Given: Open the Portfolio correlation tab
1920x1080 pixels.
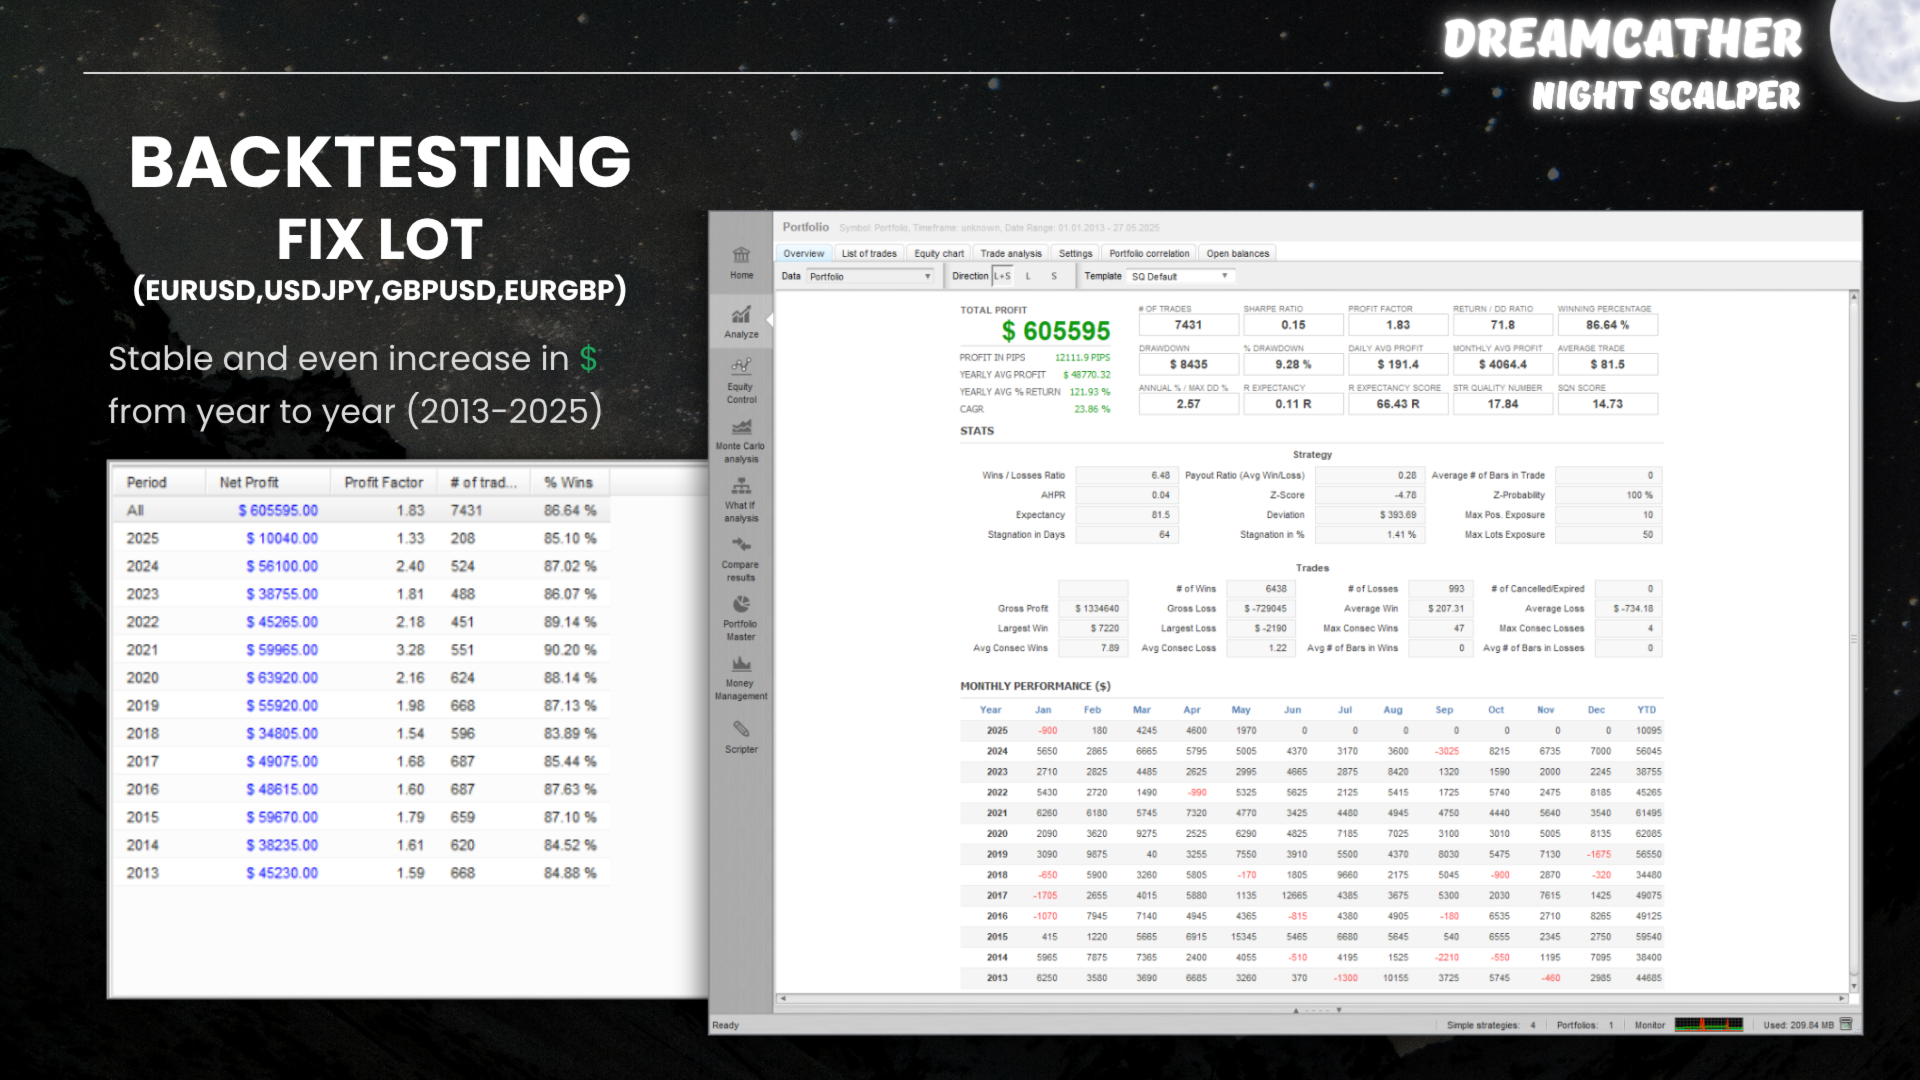Looking at the screenshot, I should tap(1149, 253).
